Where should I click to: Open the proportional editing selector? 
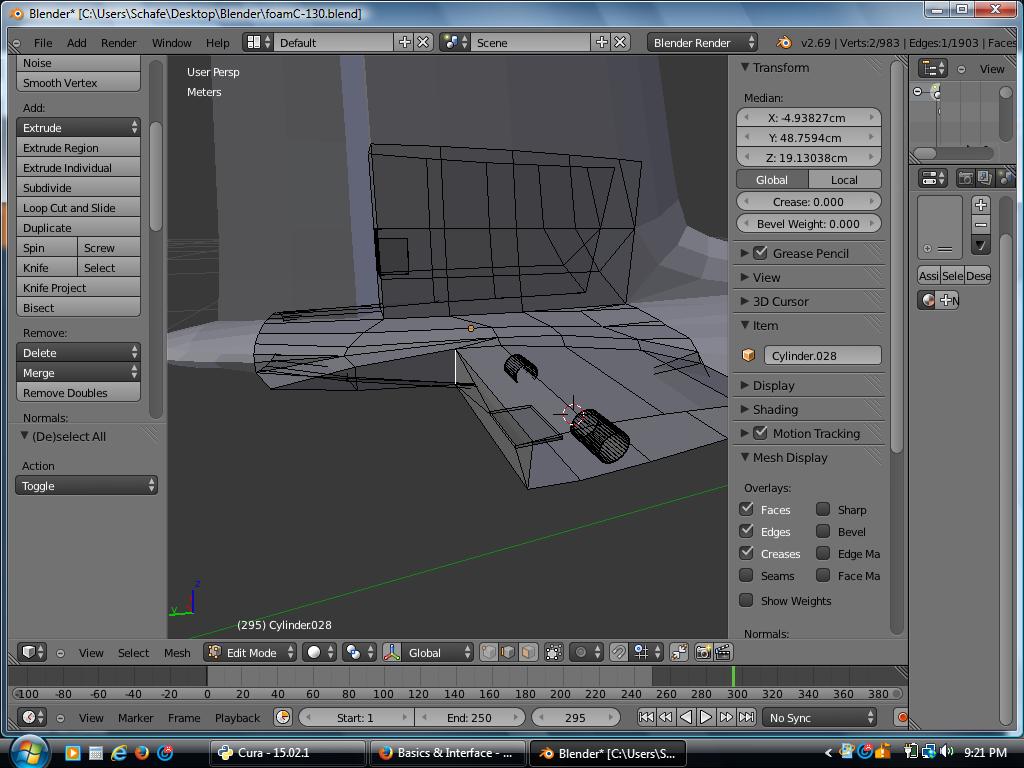click(585, 652)
